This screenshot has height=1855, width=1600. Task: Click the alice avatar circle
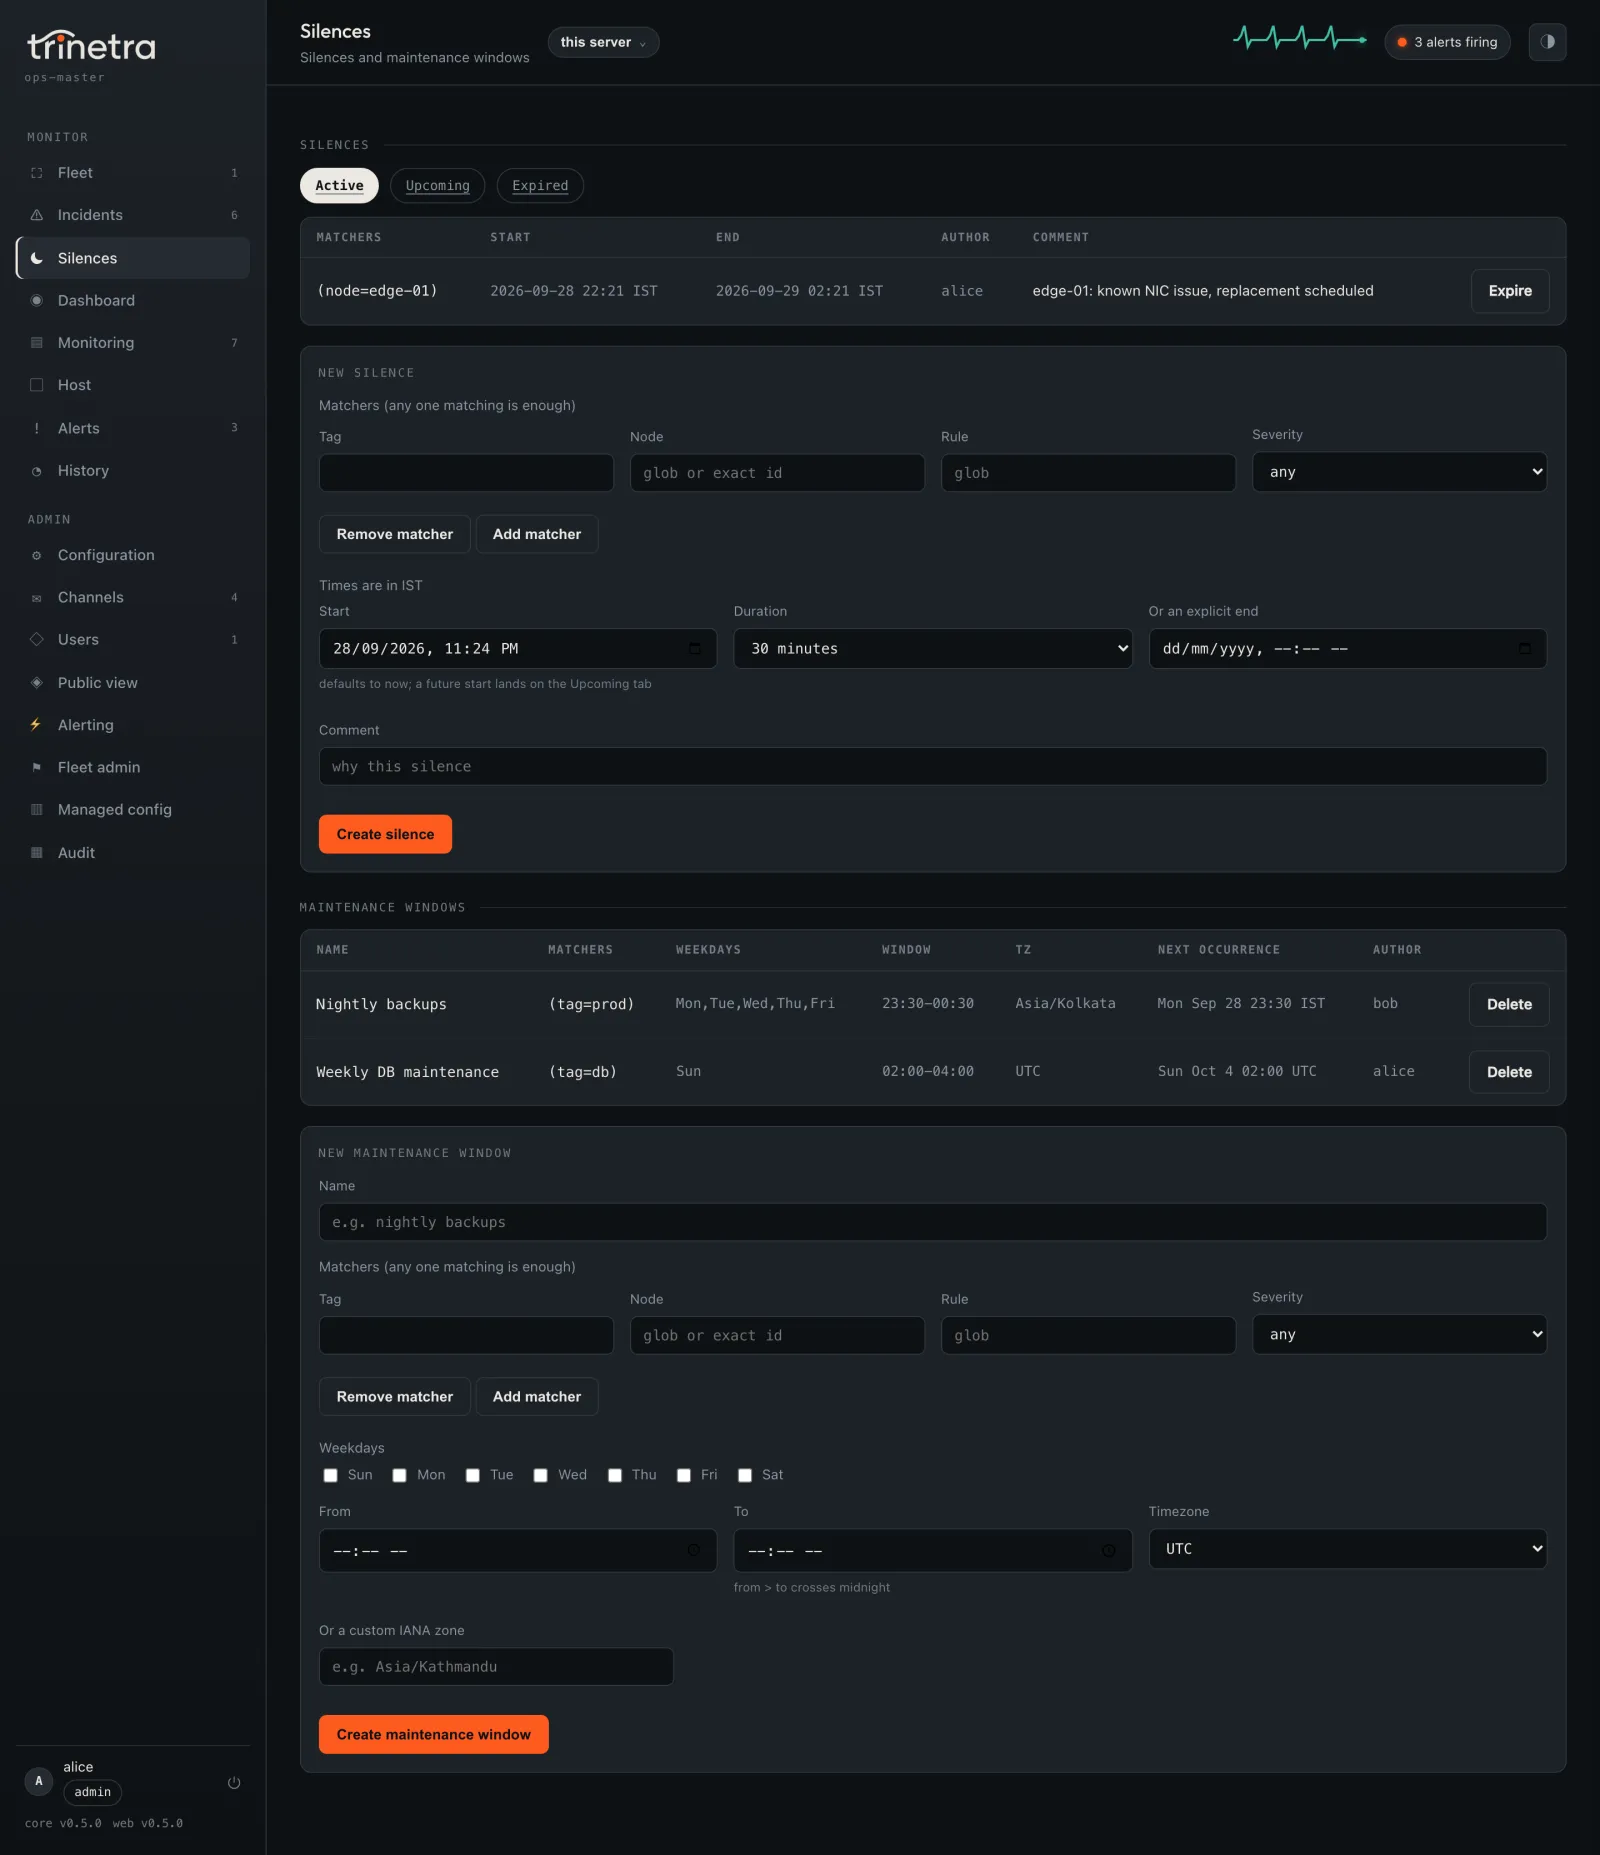click(x=39, y=1781)
